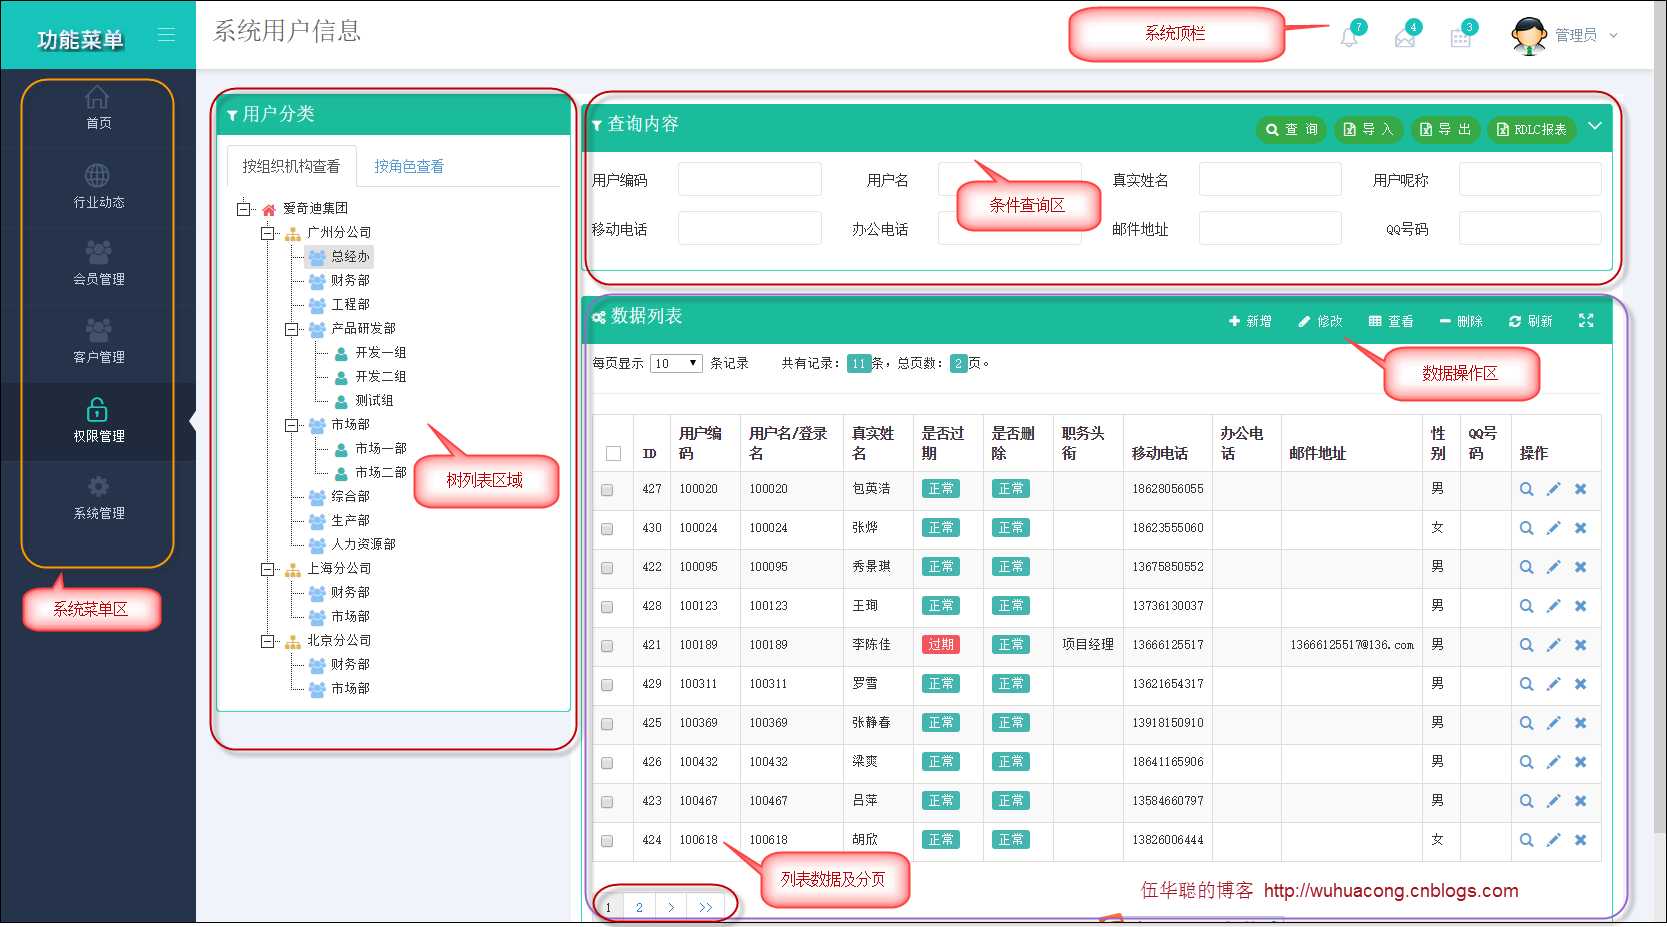Click fullscreen expand icon in 数据列表 header
The image size is (1667, 927).
(x=1586, y=320)
